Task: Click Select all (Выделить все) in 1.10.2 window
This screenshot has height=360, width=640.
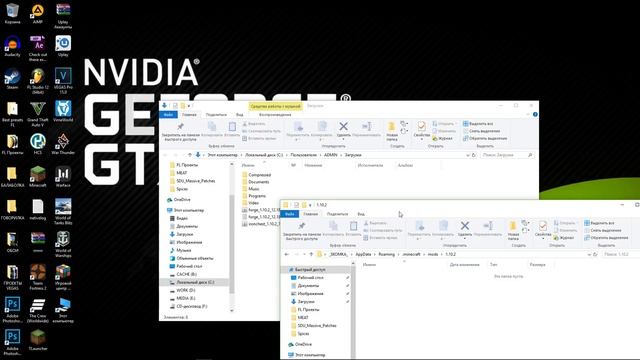Action: tap(599, 223)
